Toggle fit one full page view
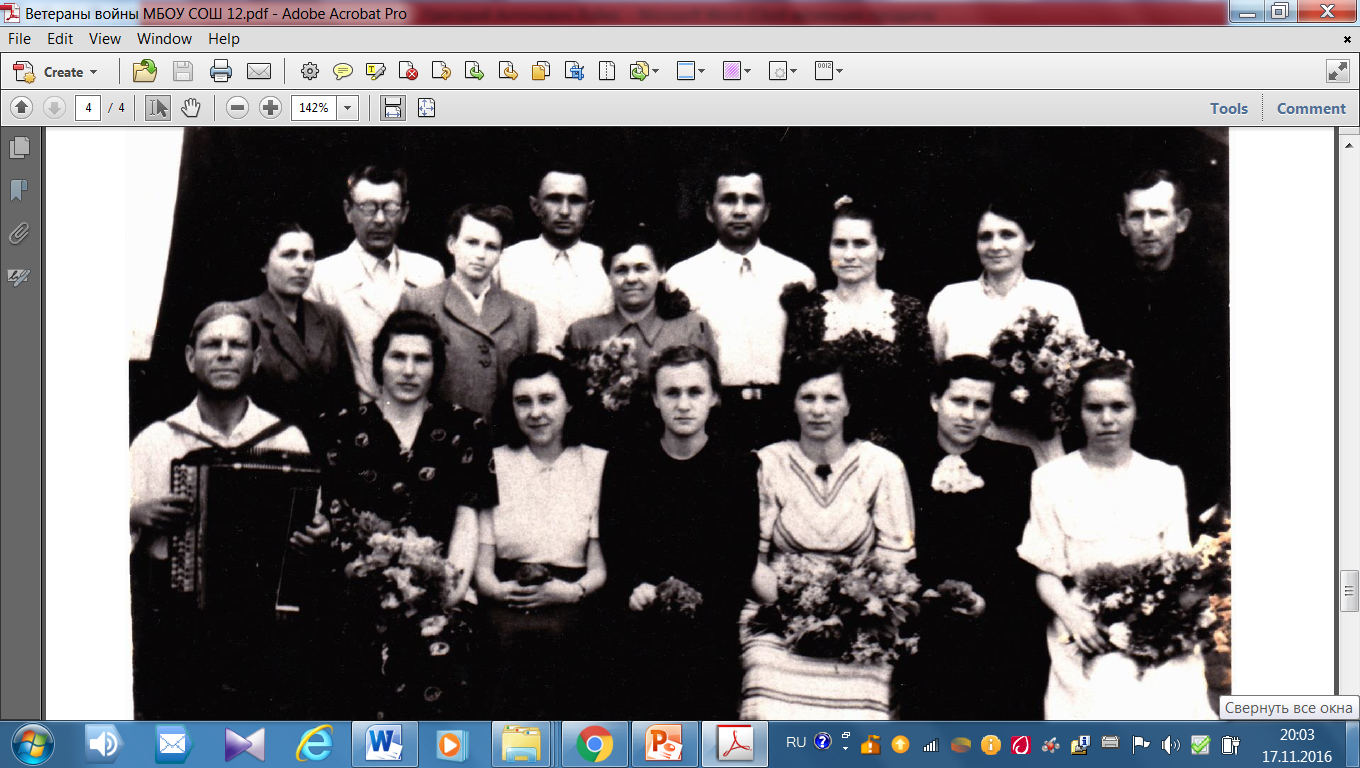This screenshot has width=1360, height=768. [x=426, y=108]
